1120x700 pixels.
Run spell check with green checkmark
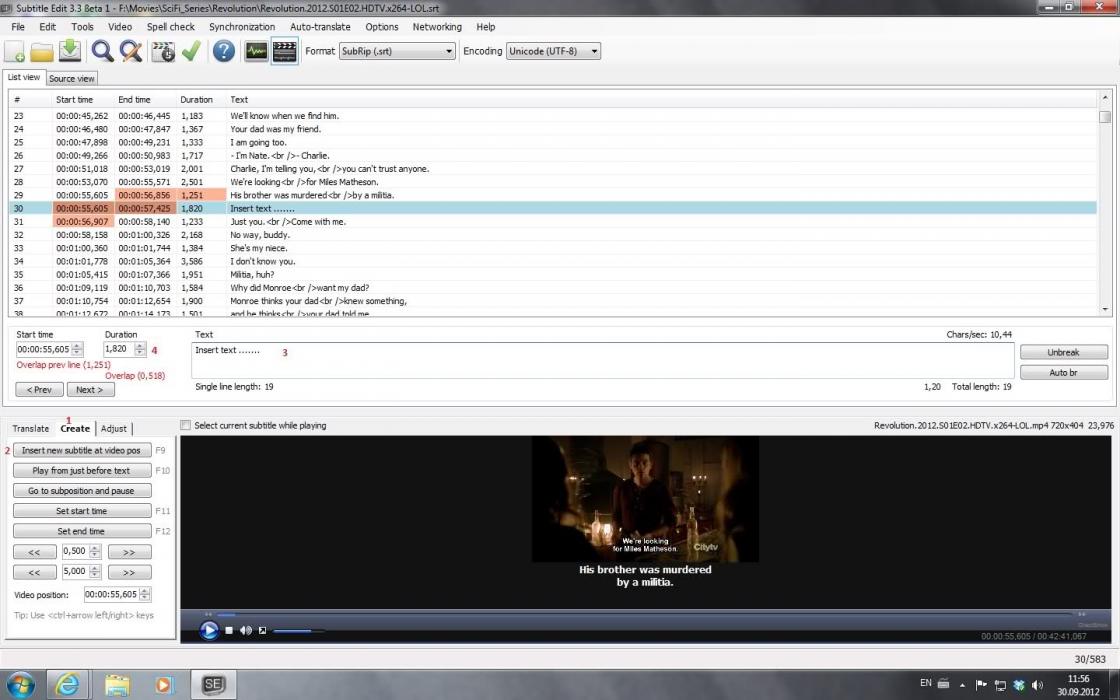tap(191, 51)
